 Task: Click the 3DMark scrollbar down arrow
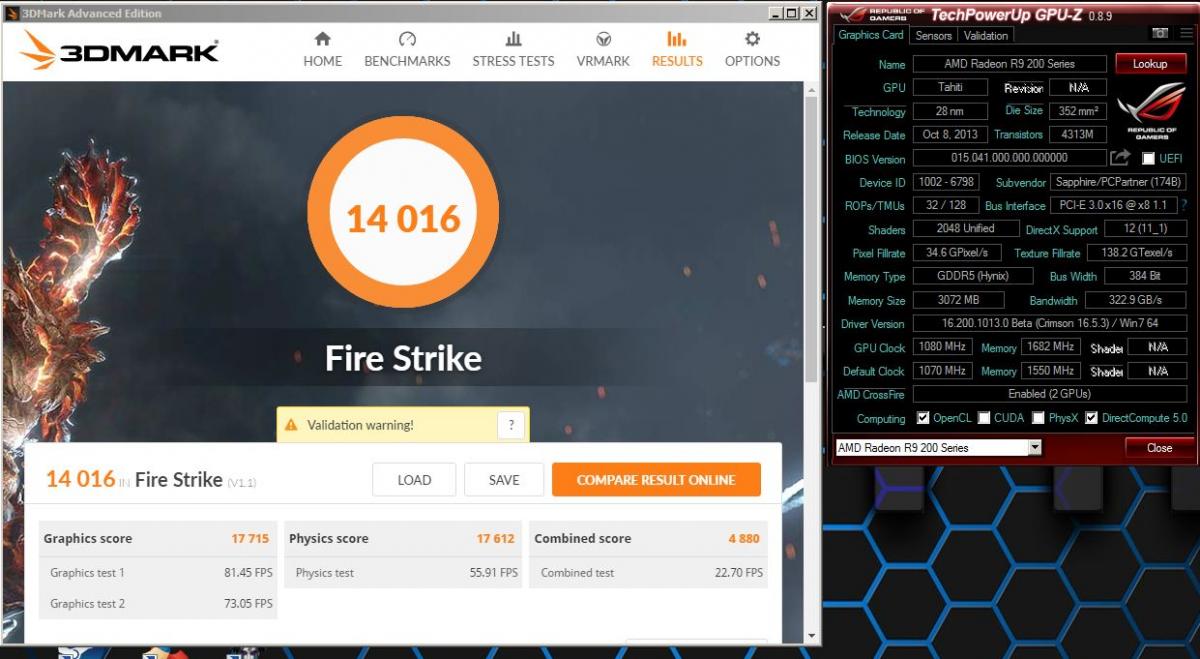click(x=811, y=635)
